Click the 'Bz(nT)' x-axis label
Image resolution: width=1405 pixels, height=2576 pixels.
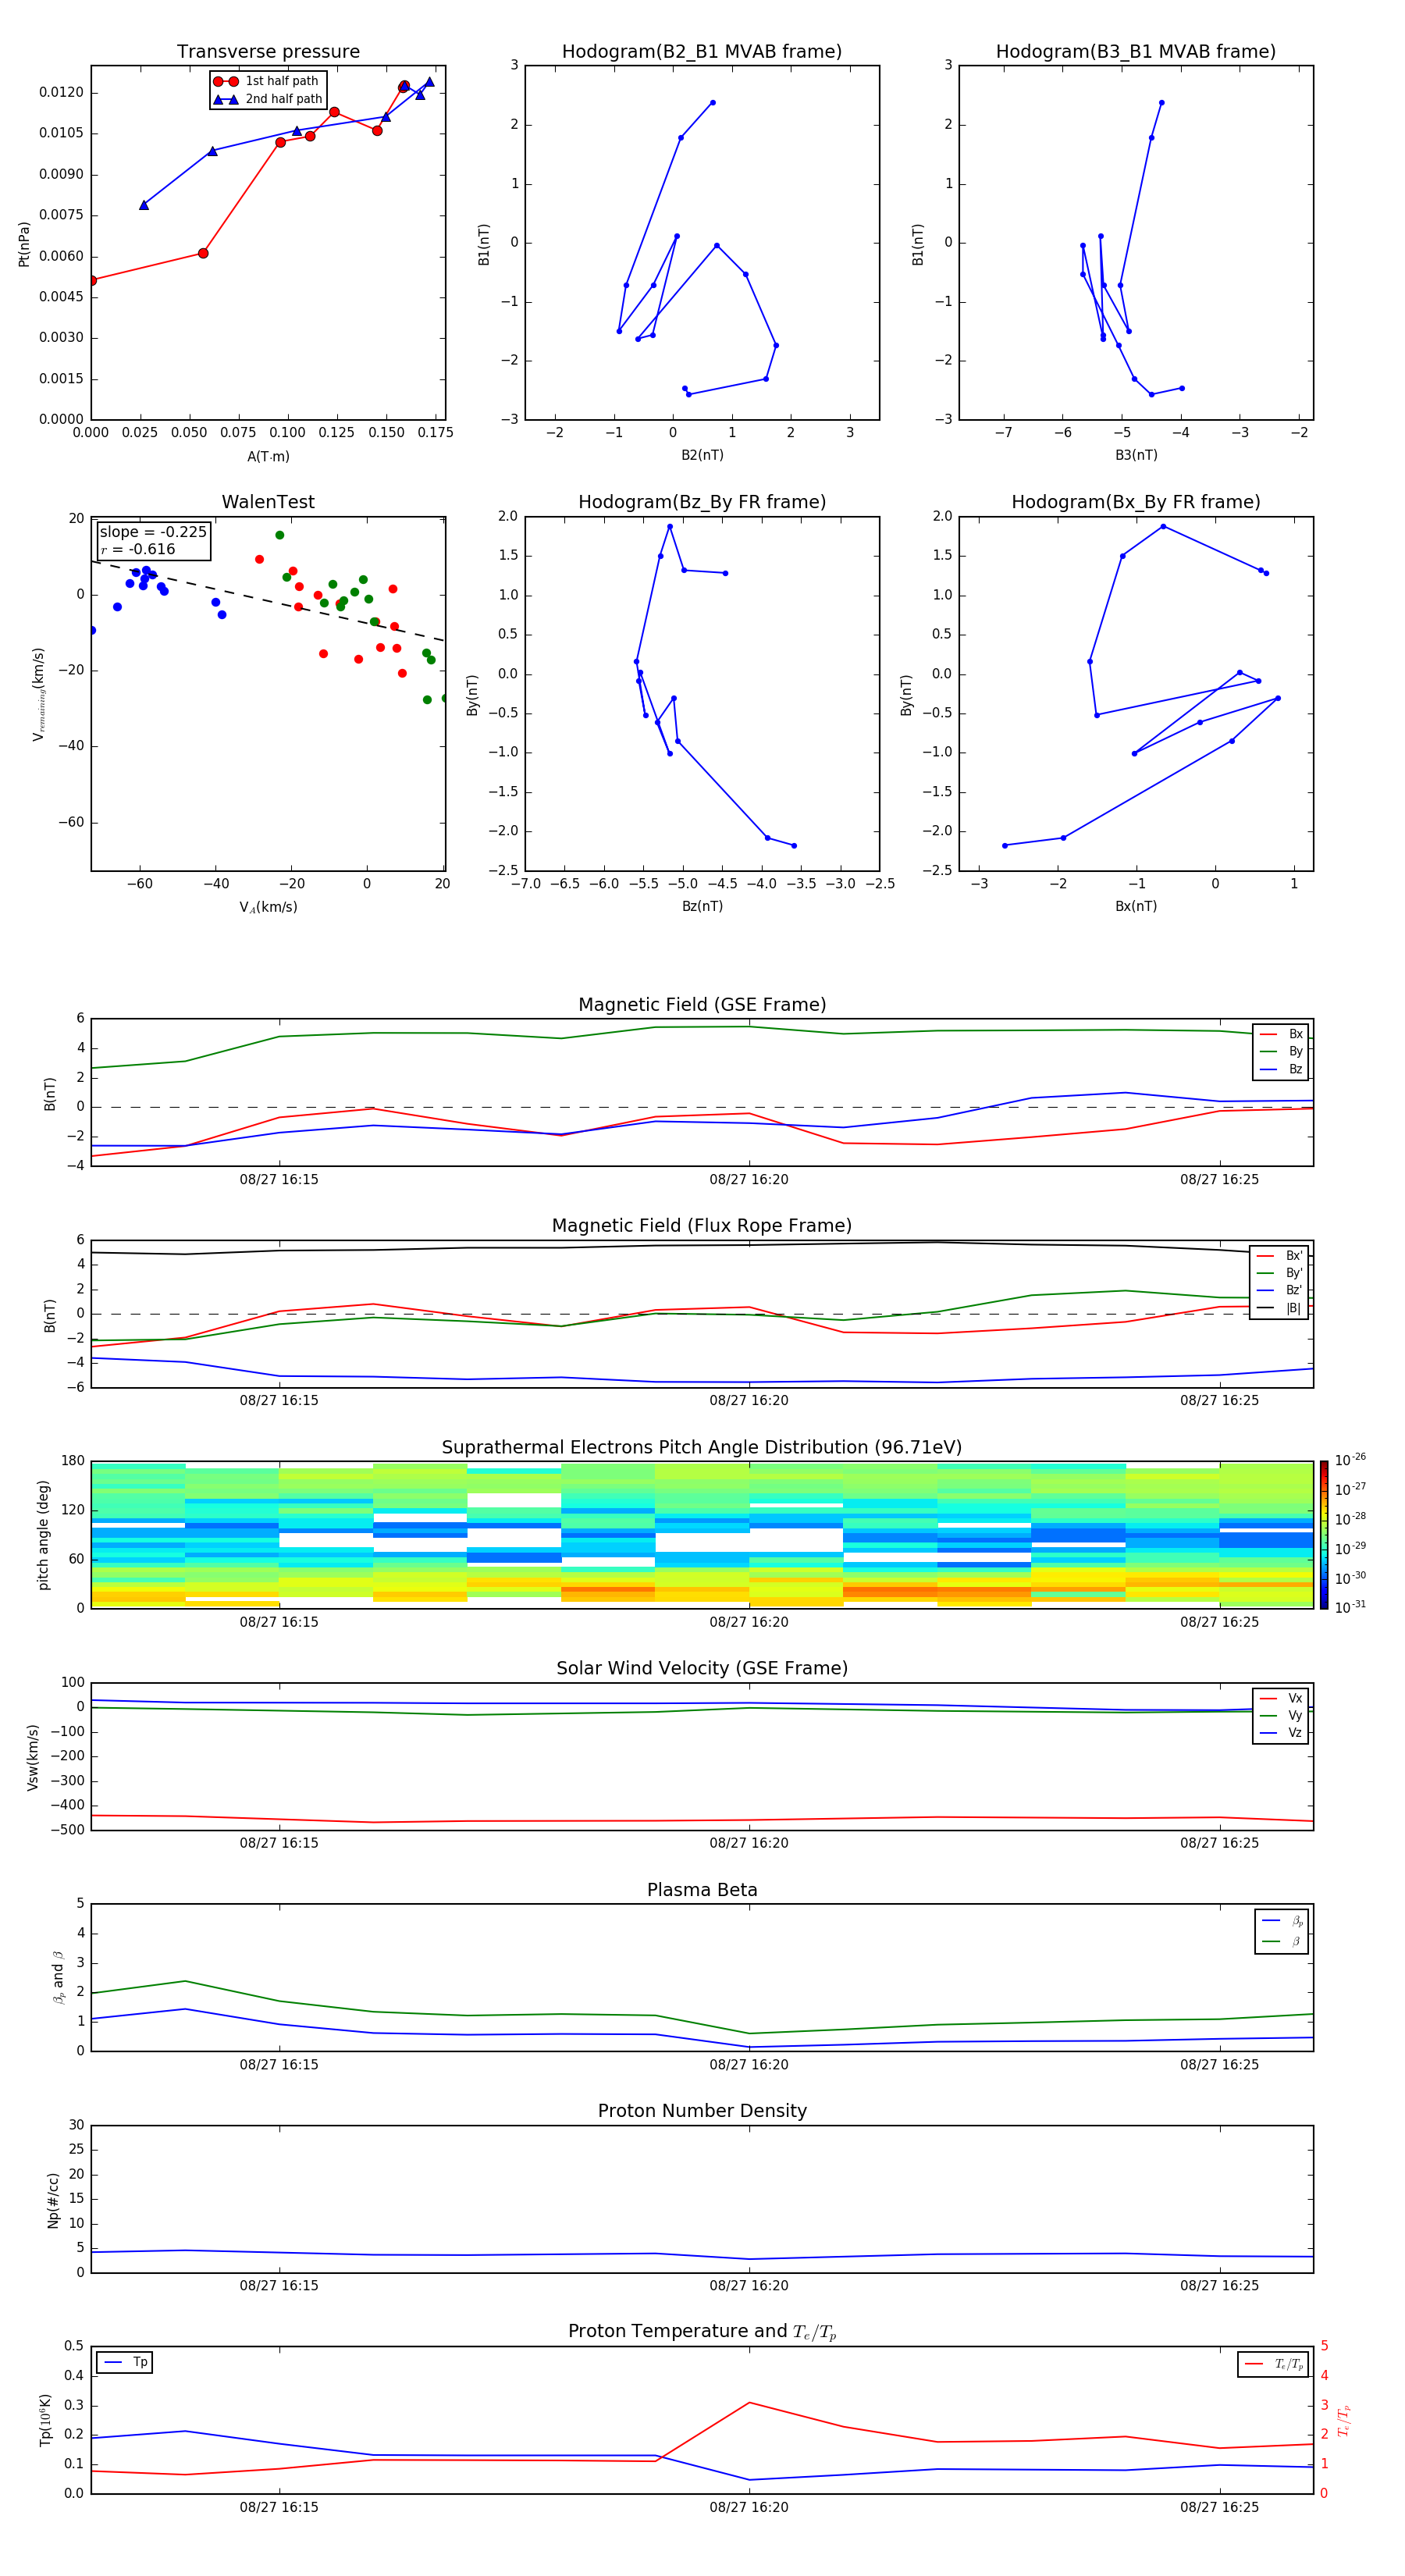point(702,906)
